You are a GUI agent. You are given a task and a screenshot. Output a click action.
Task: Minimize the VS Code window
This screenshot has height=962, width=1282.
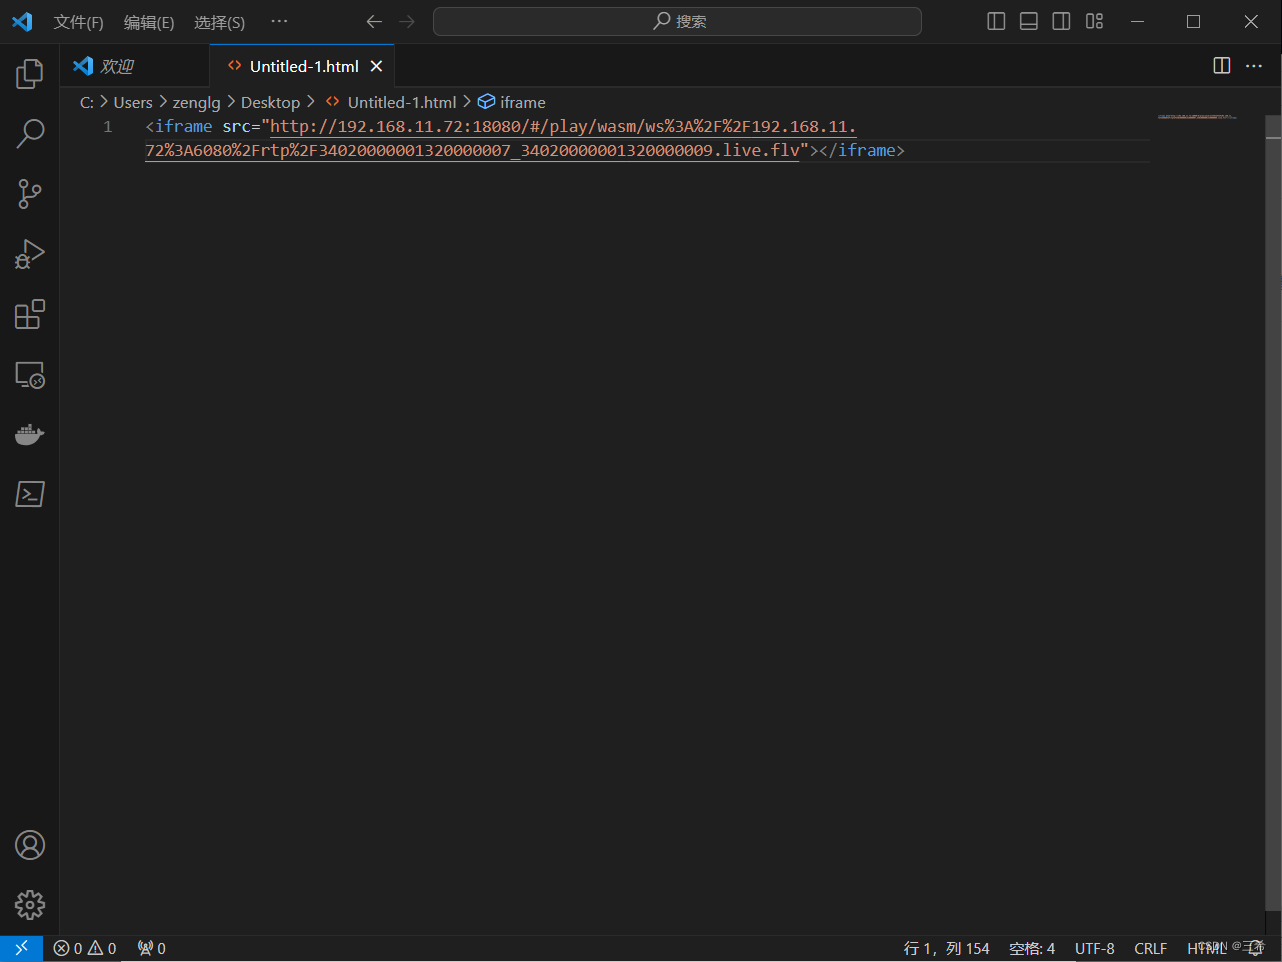tap(1137, 22)
